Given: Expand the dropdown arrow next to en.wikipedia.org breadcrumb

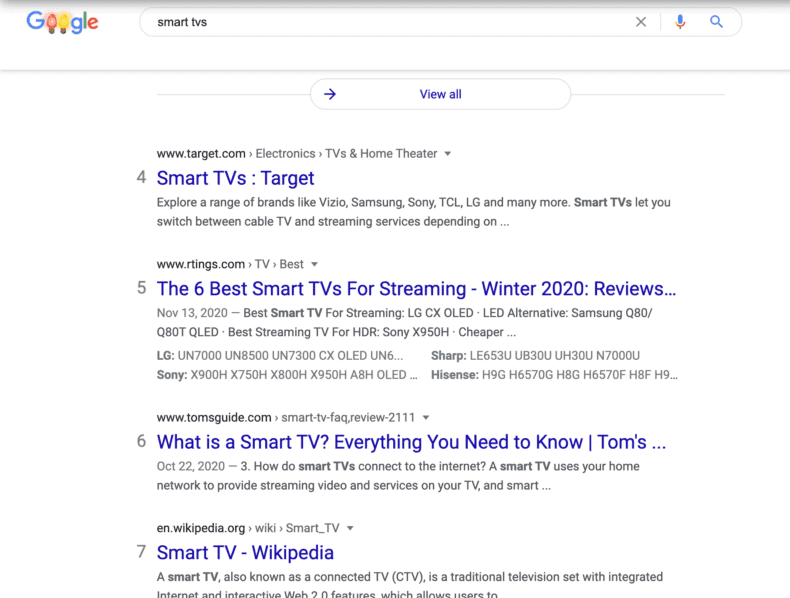Looking at the screenshot, I should [x=350, y=528].
